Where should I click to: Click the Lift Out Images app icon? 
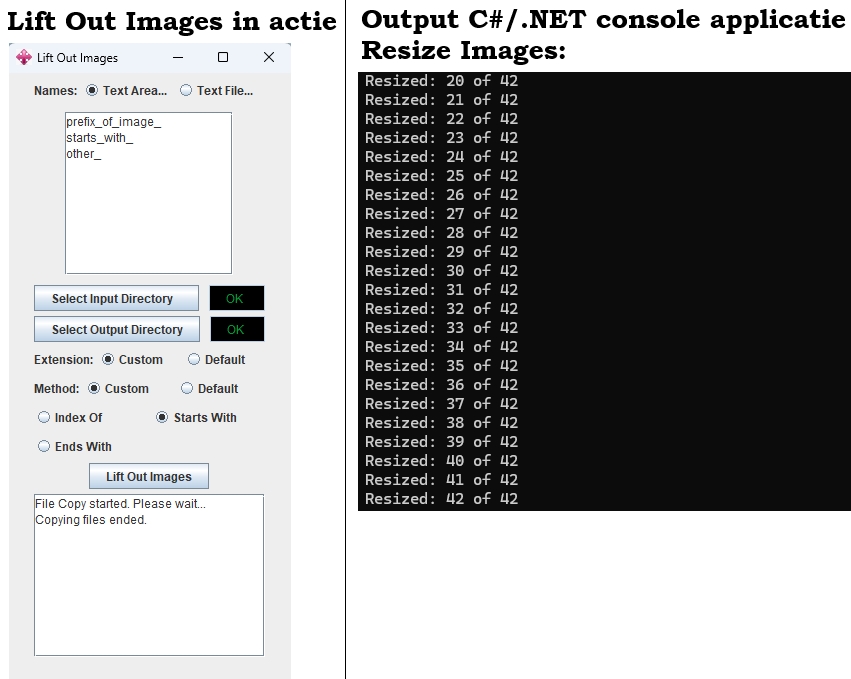24,58
